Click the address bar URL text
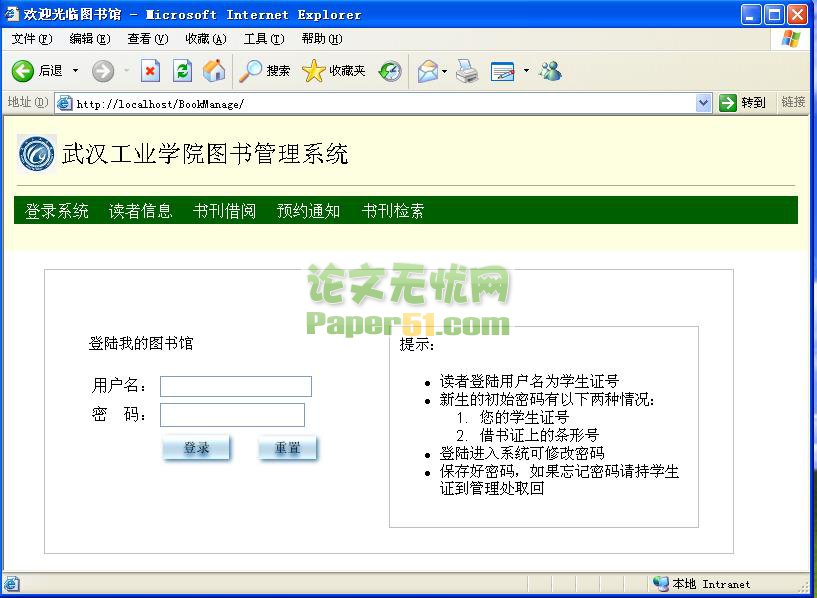 (x=160, y=104)
